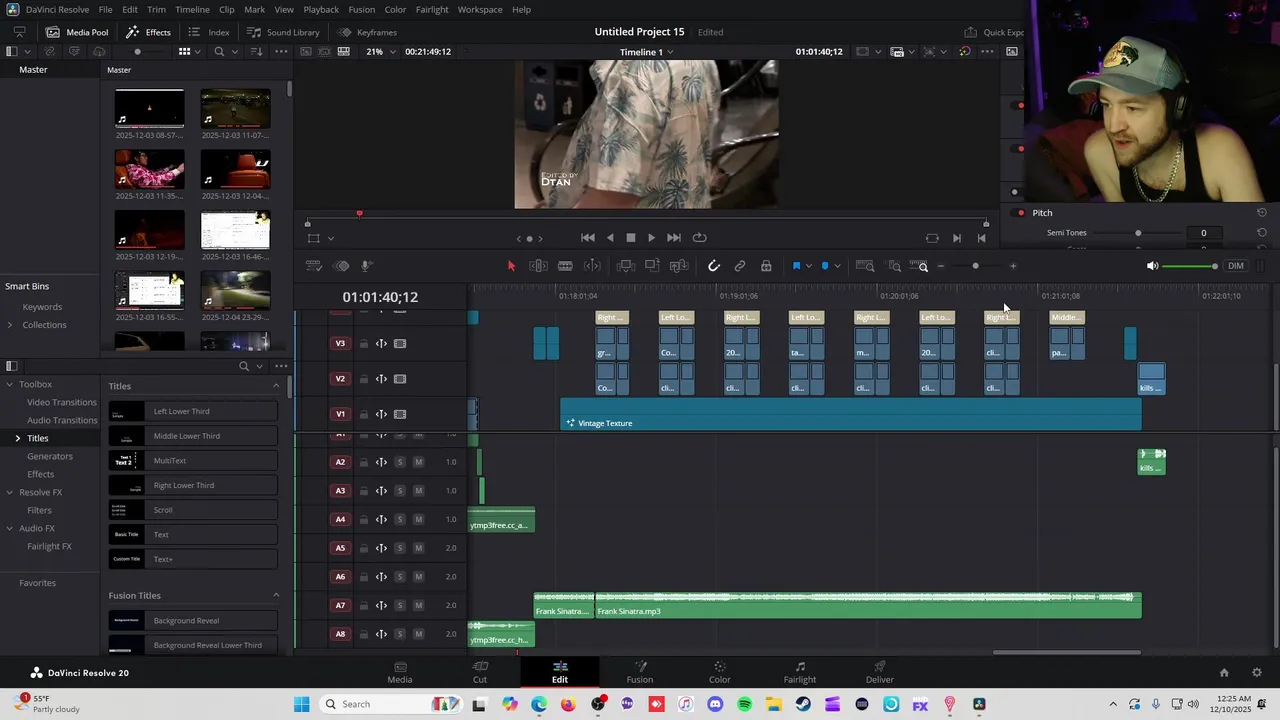The height and width of the screenshot is (720, 1280).
Task: Select the Text+ title preset
Action: click(x=193, y=559)
